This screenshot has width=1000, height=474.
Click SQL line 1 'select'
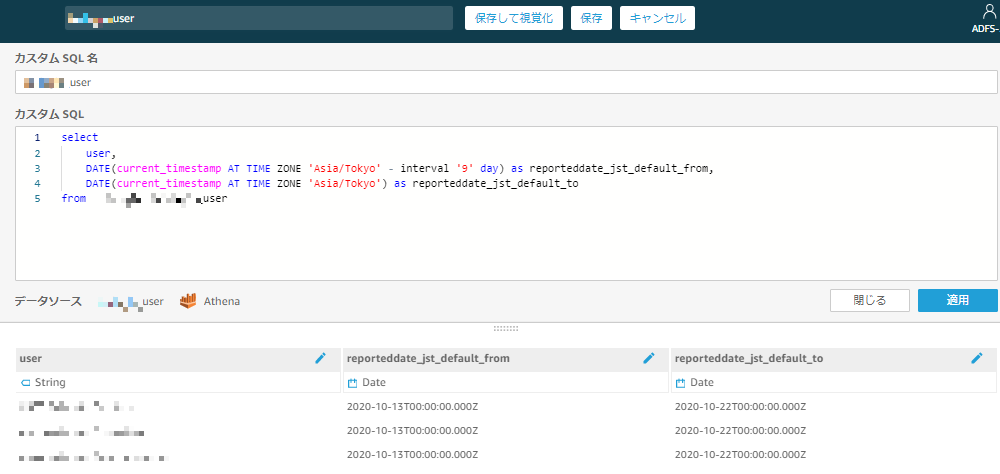80,137
